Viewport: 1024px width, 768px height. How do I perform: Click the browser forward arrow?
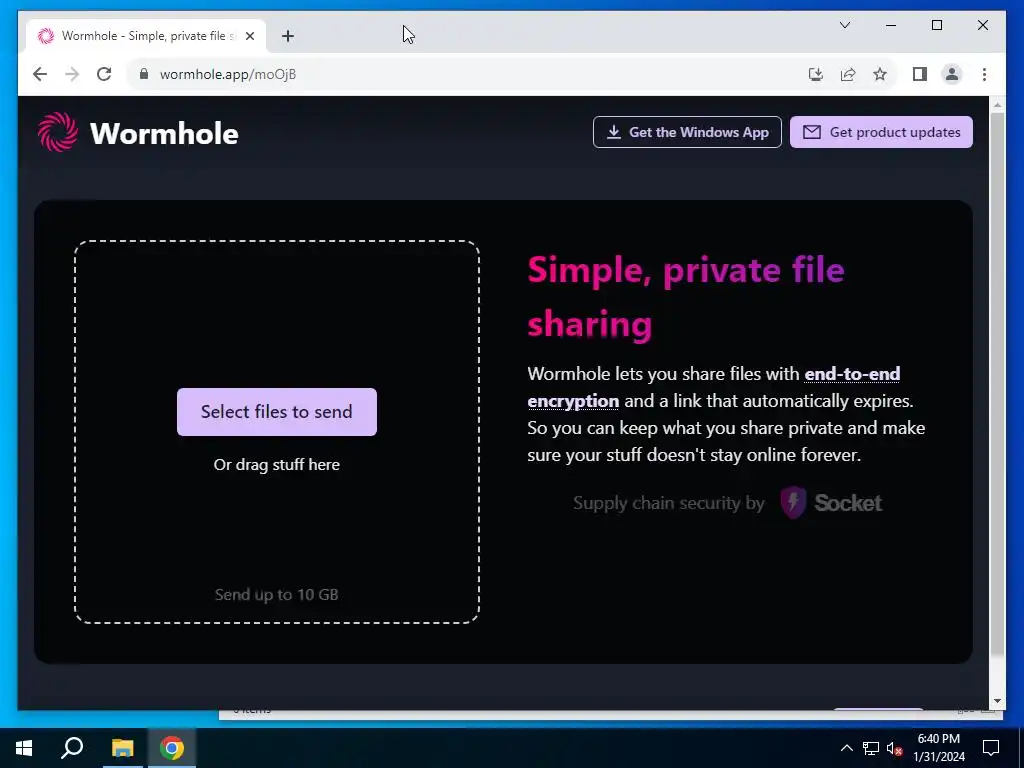pyautogui.click(x=72, y=74)
